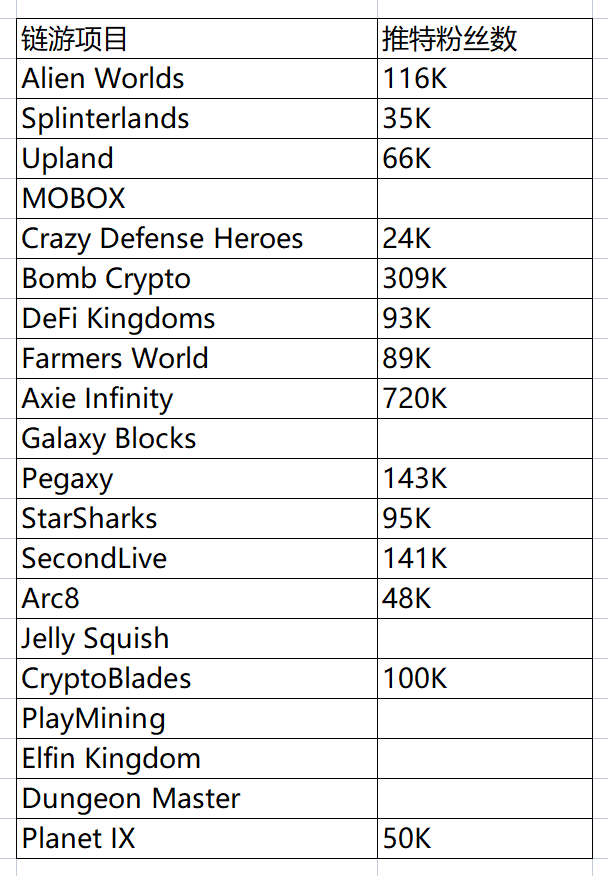Click the empty cell beside Jelly Squish
The image size is (608, 876).
point(485,639)
